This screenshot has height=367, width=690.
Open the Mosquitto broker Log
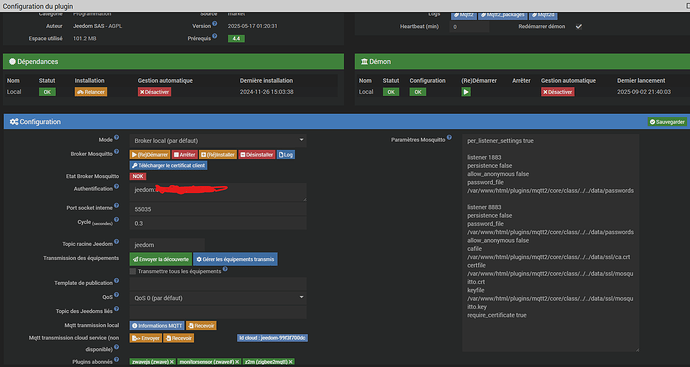pos(286,155)
